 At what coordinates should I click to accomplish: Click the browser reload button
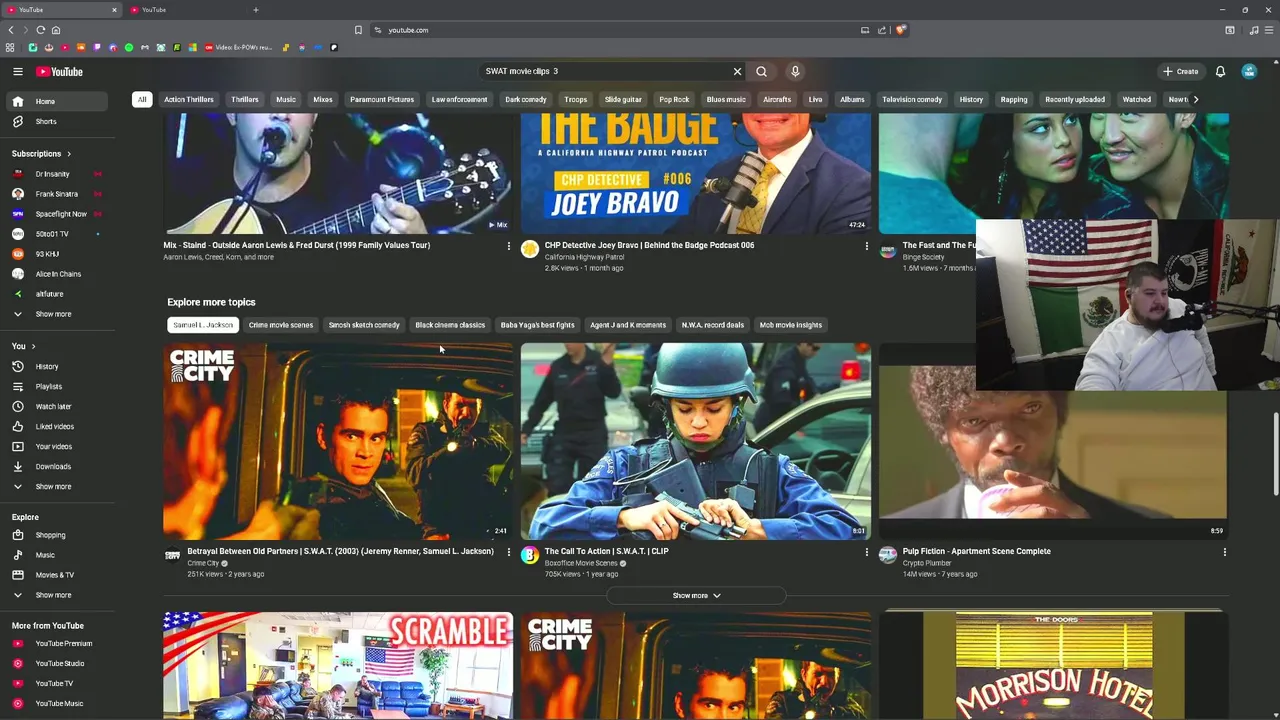(x=40, y=30)
